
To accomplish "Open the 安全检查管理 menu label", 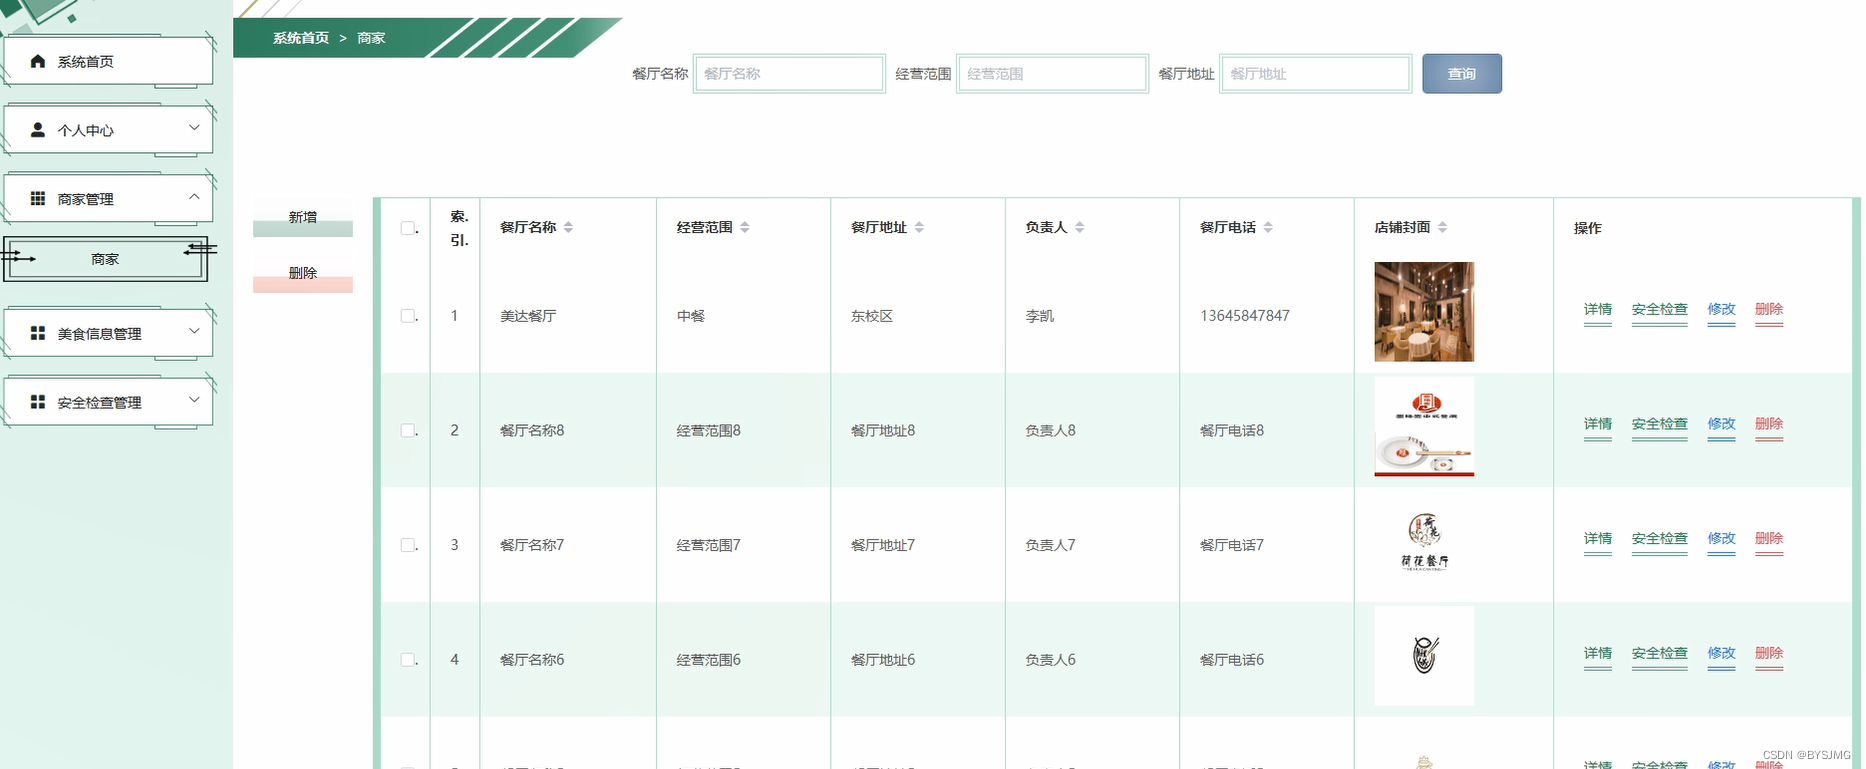I will [99, 403].
